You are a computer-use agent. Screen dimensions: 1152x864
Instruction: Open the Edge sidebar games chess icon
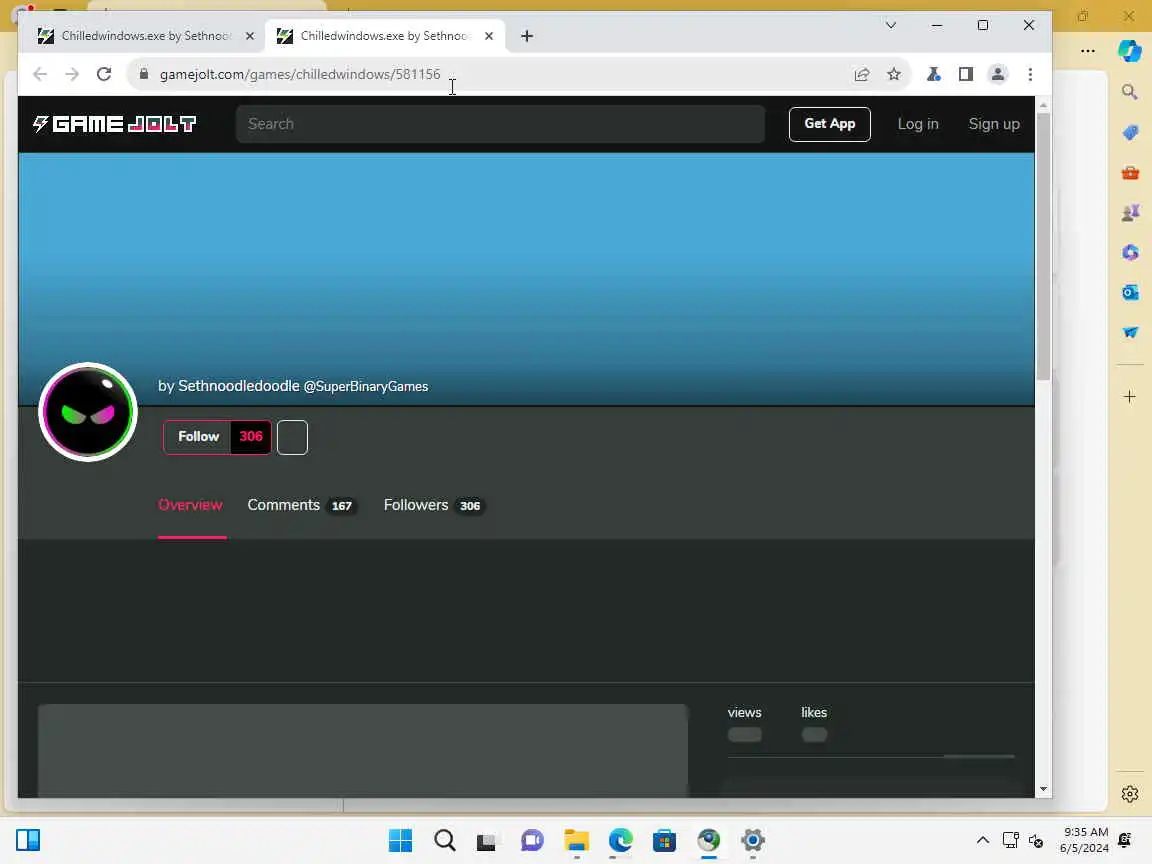click(x=1130, y=212)
